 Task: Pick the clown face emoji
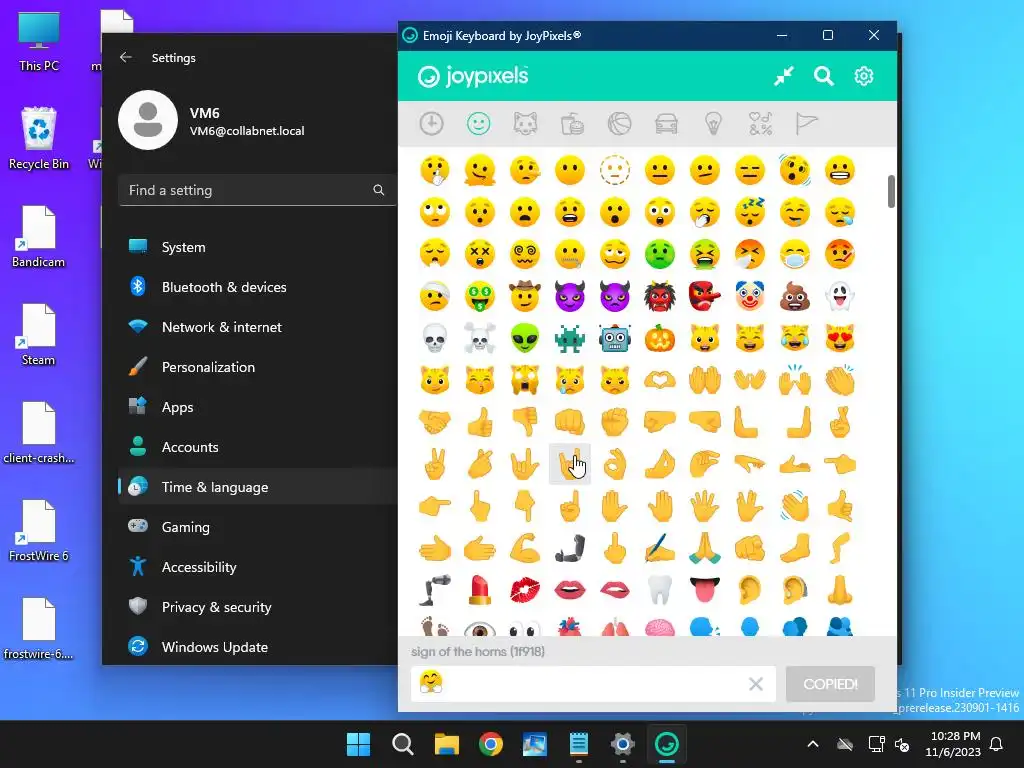[x=750, y=296]
